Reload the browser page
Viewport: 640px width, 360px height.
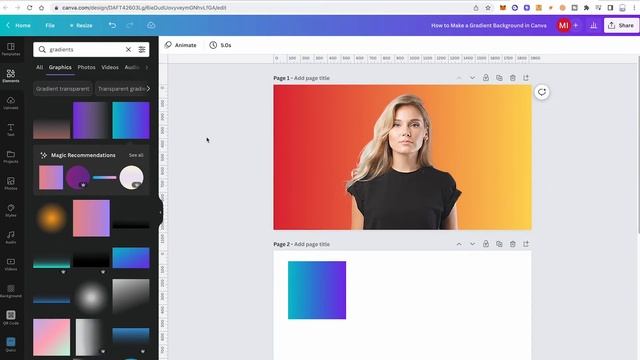click(29, 8)
